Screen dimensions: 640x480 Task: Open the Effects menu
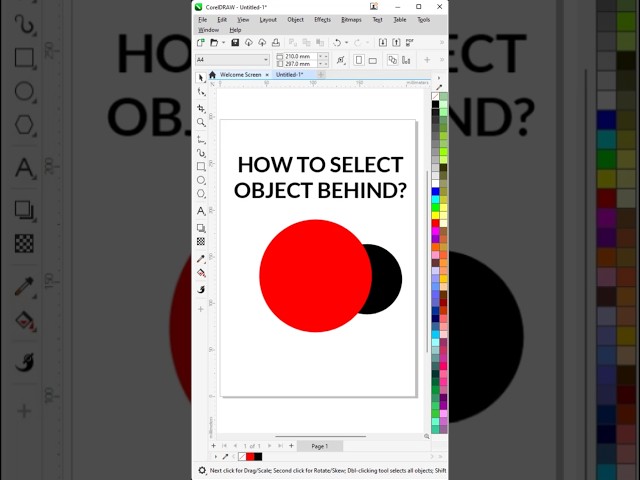point(322,20)
